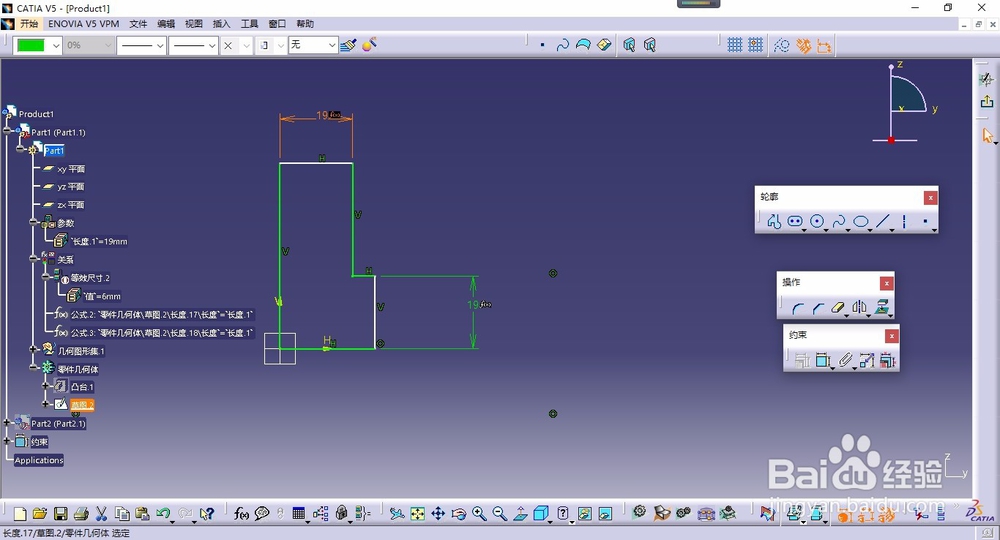Open the 0% transparency dropdown

(108, 45)
